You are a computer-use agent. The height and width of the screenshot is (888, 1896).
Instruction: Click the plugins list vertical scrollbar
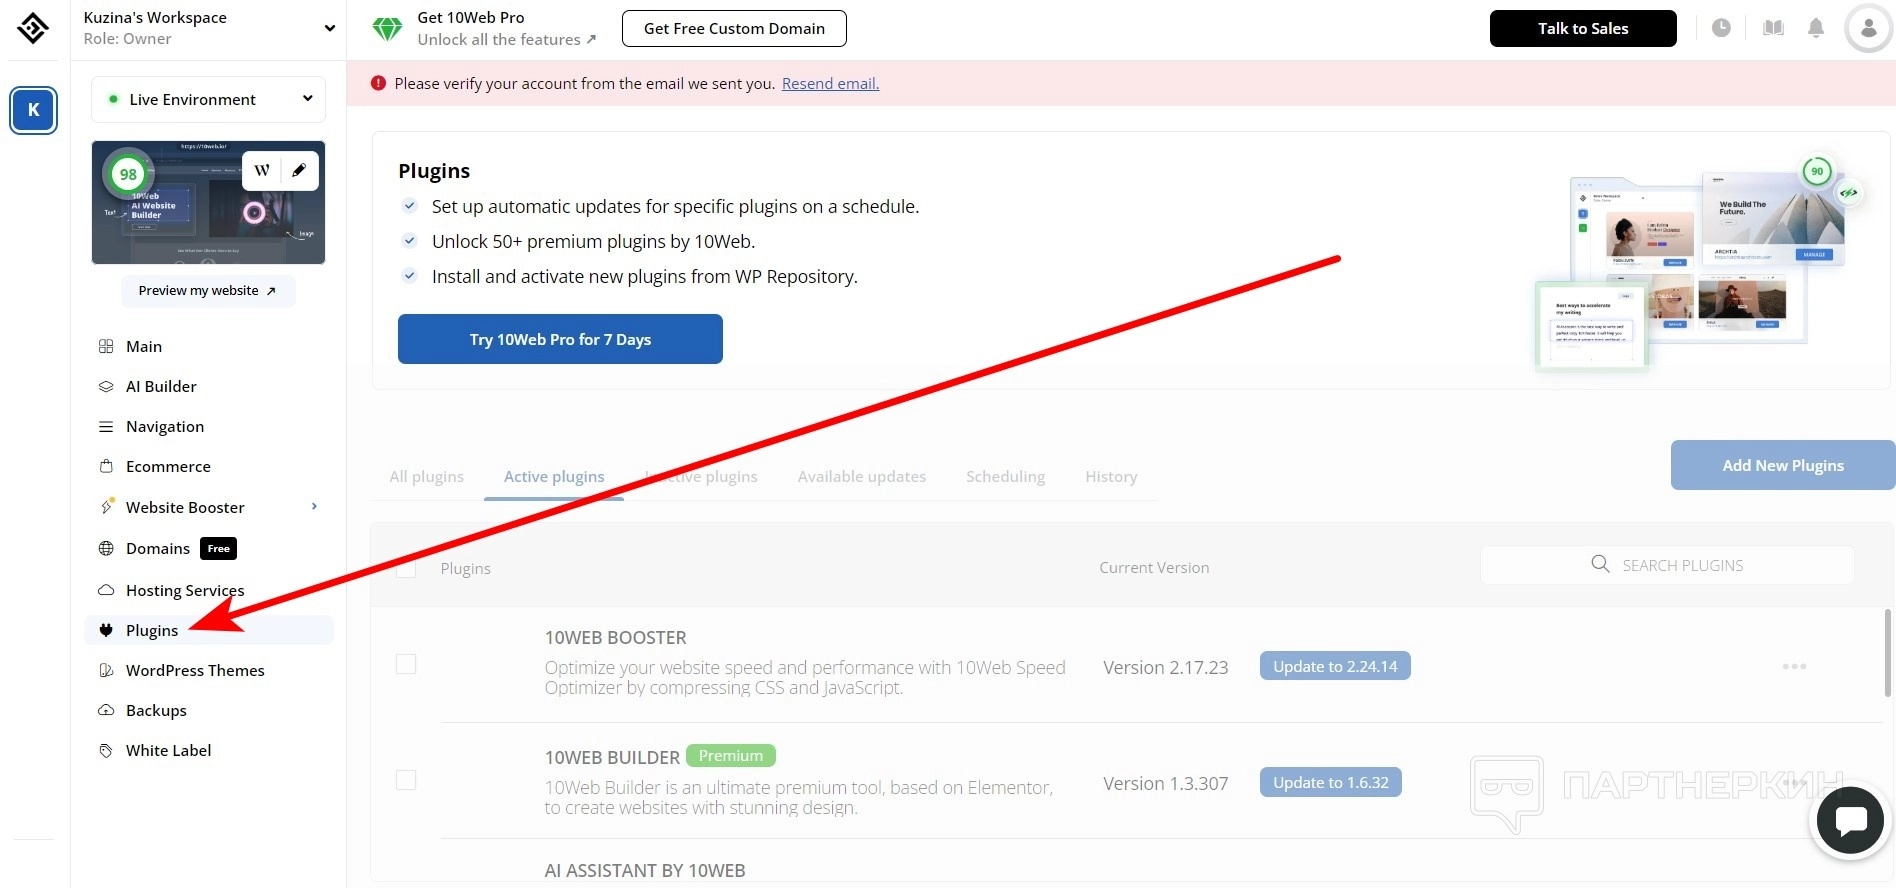coord(1888,653)
